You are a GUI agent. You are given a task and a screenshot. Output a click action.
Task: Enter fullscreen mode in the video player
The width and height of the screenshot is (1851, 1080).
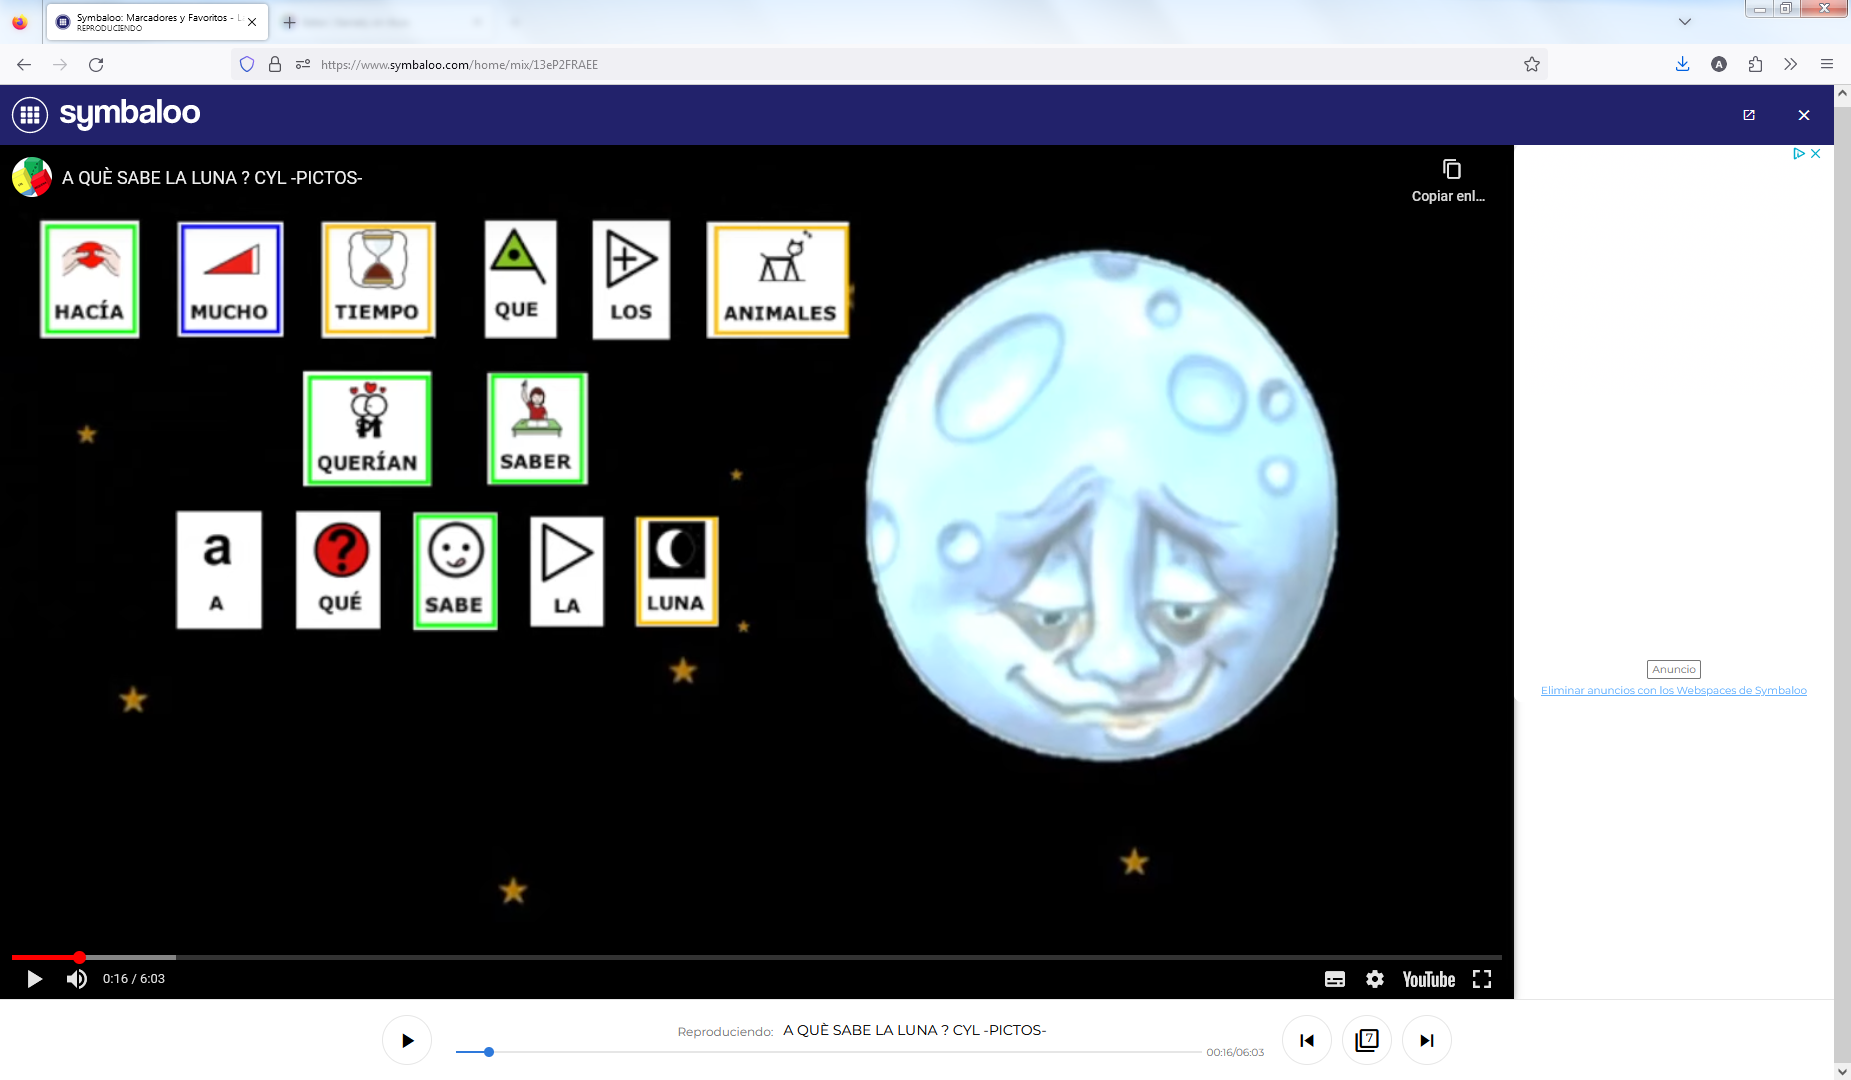(1483, 979)
